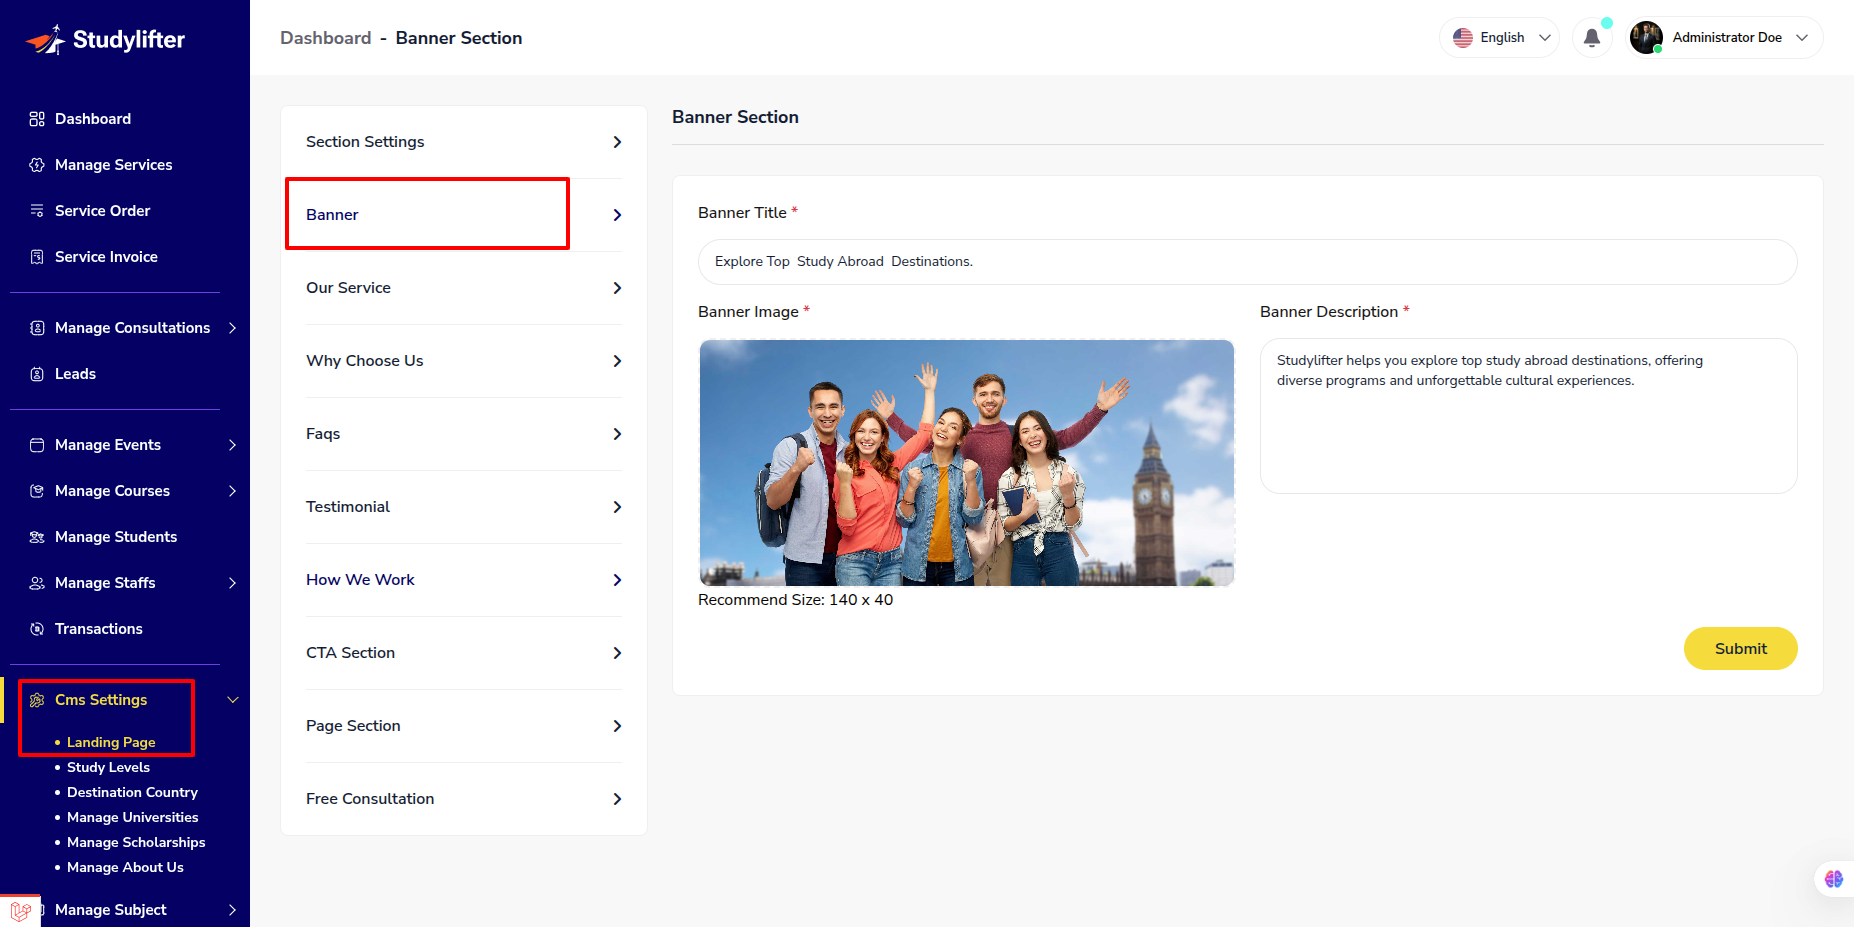Open Manage Services in sidebar
This screenshot has width=1854, height=927.
click(114, 165)
